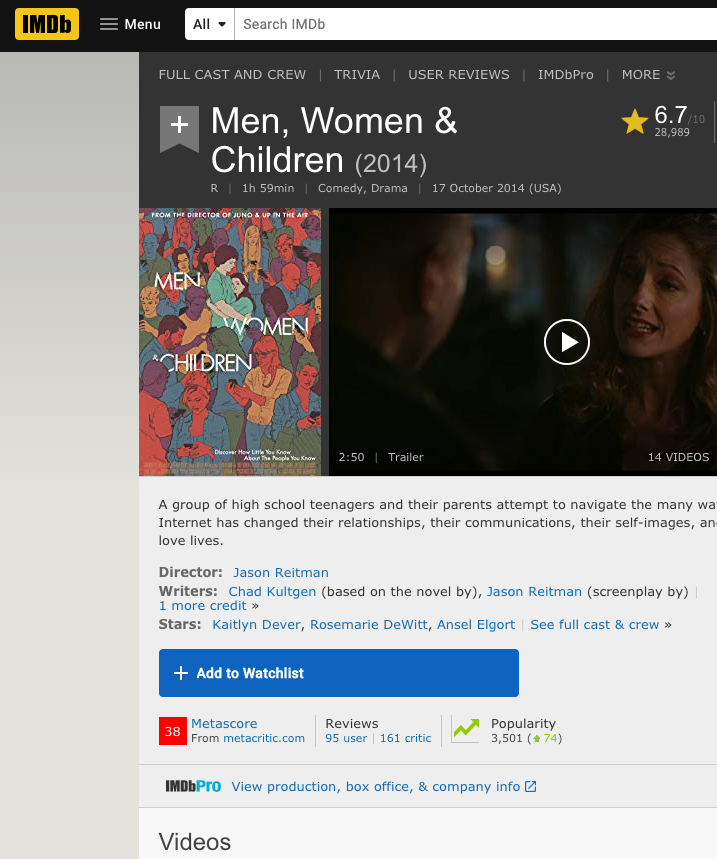This screenshot has height=859, width=717.
Task: Visit metacritic.com link
Action: tap(264, 738)
